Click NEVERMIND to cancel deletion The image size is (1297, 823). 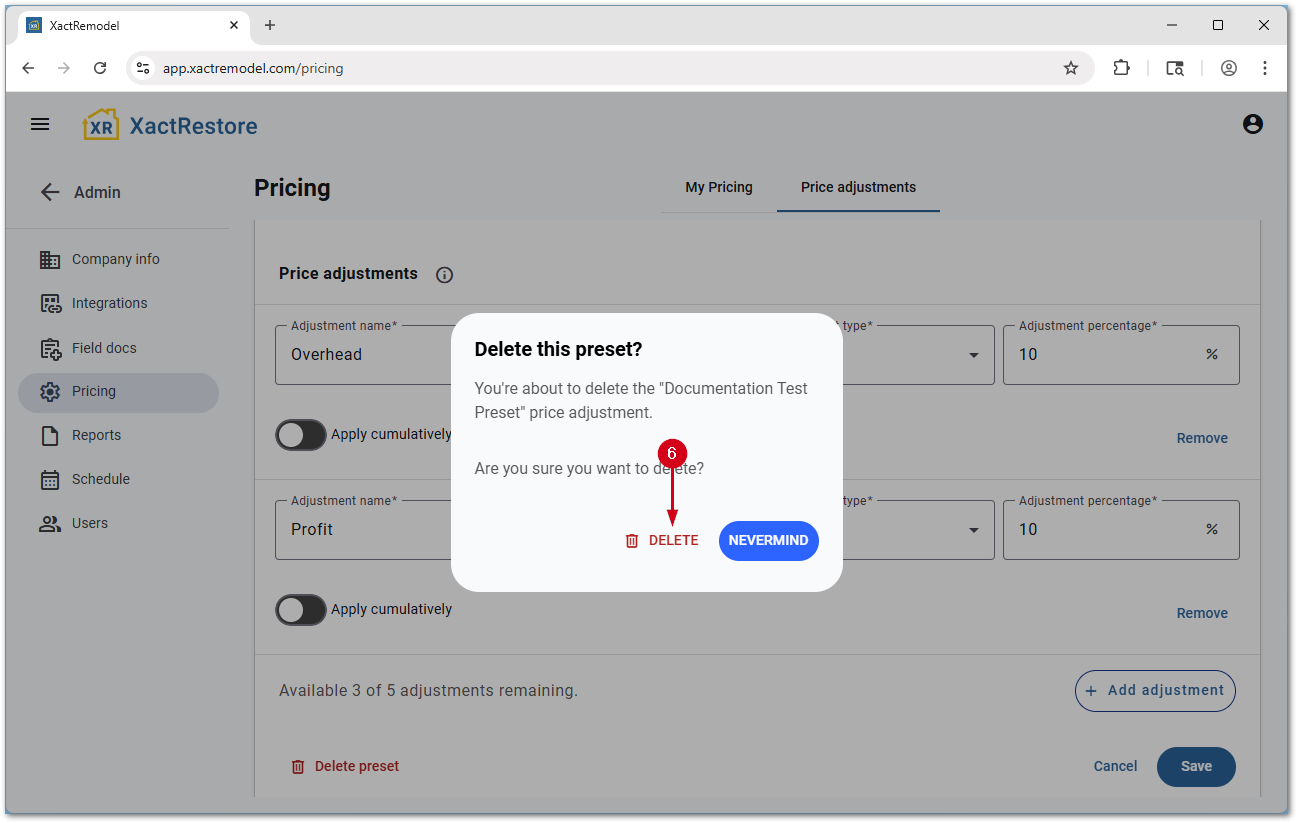[x=768, y=541]
